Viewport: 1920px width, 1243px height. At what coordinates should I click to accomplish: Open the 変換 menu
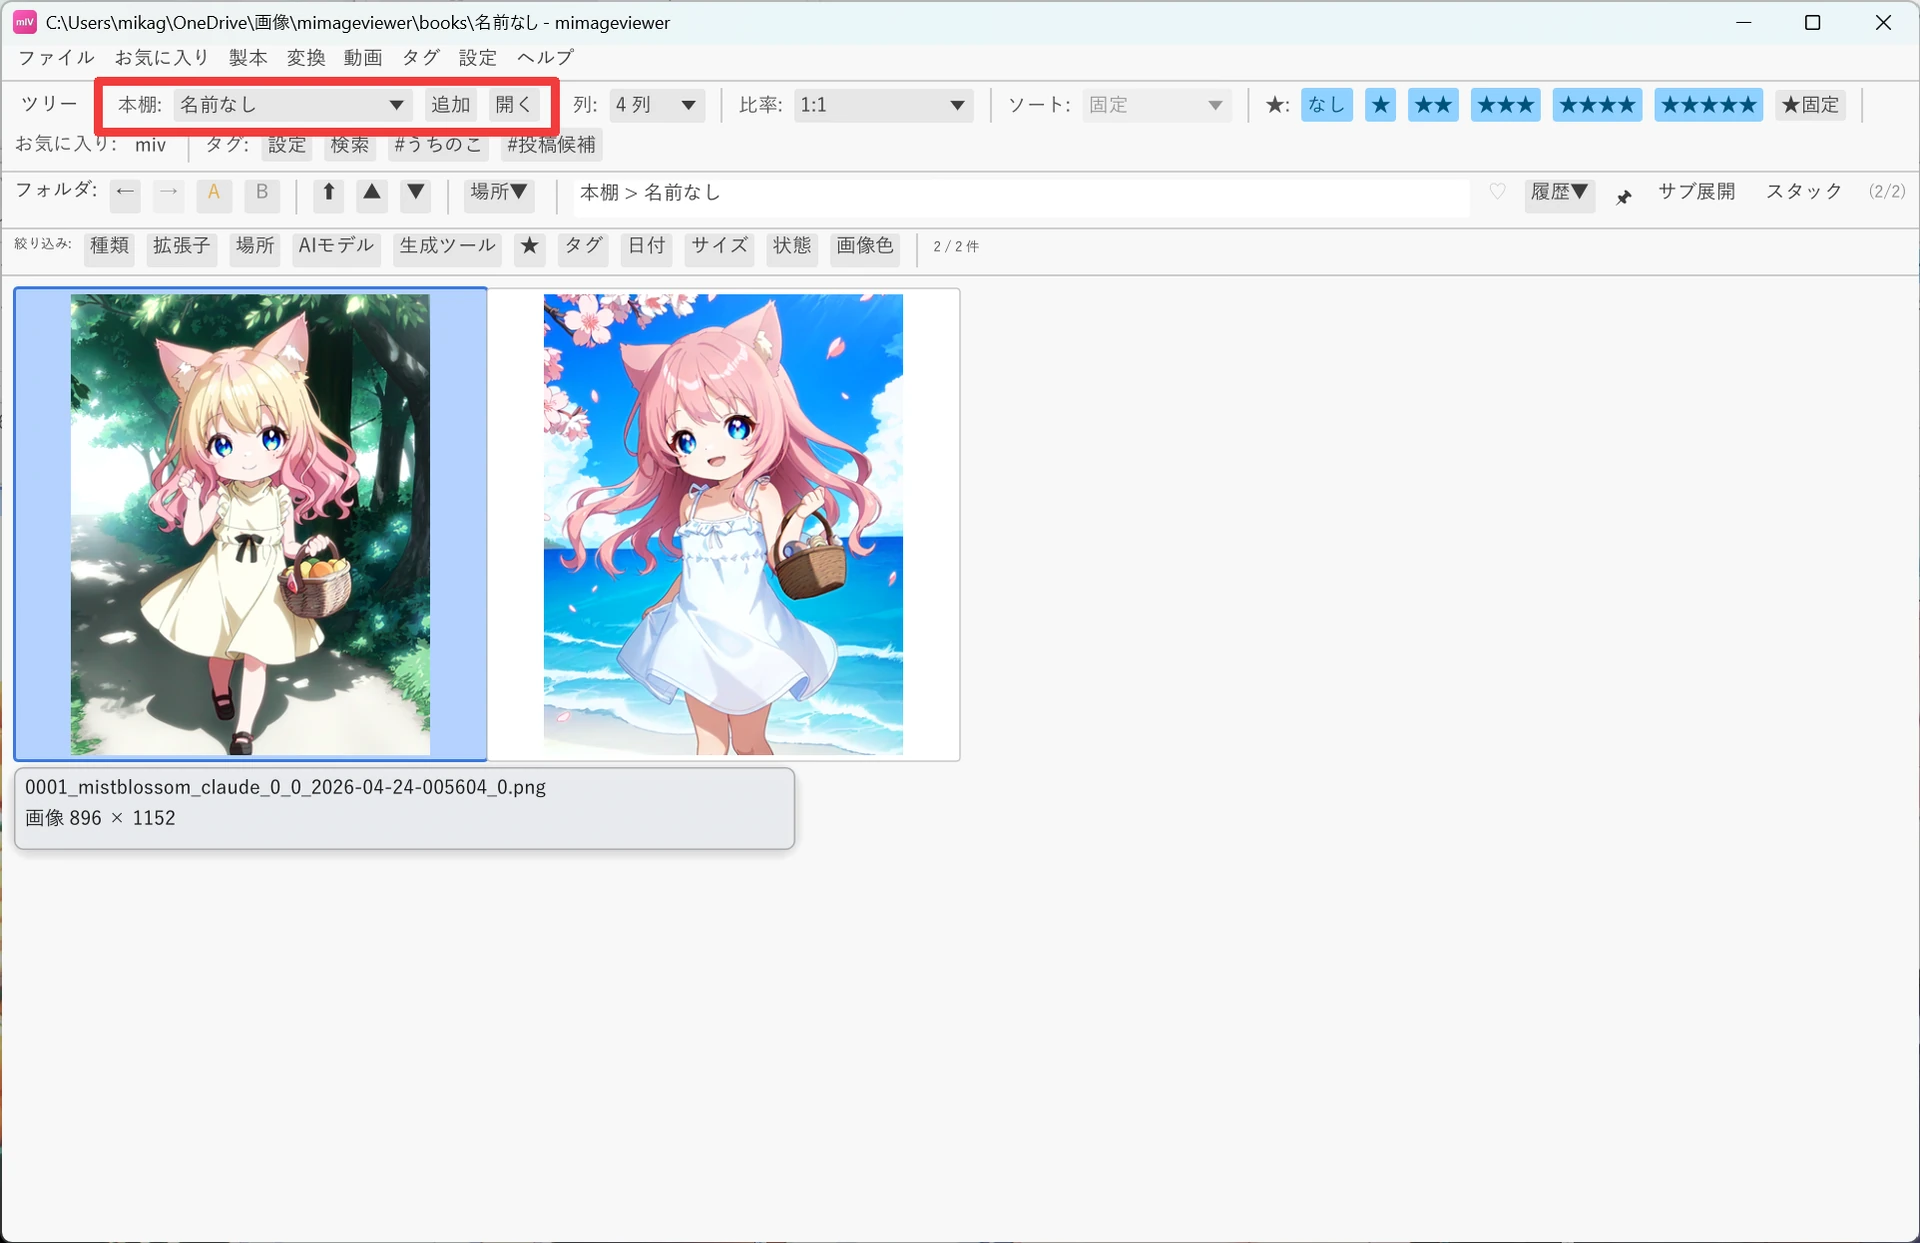coord(306,58)
